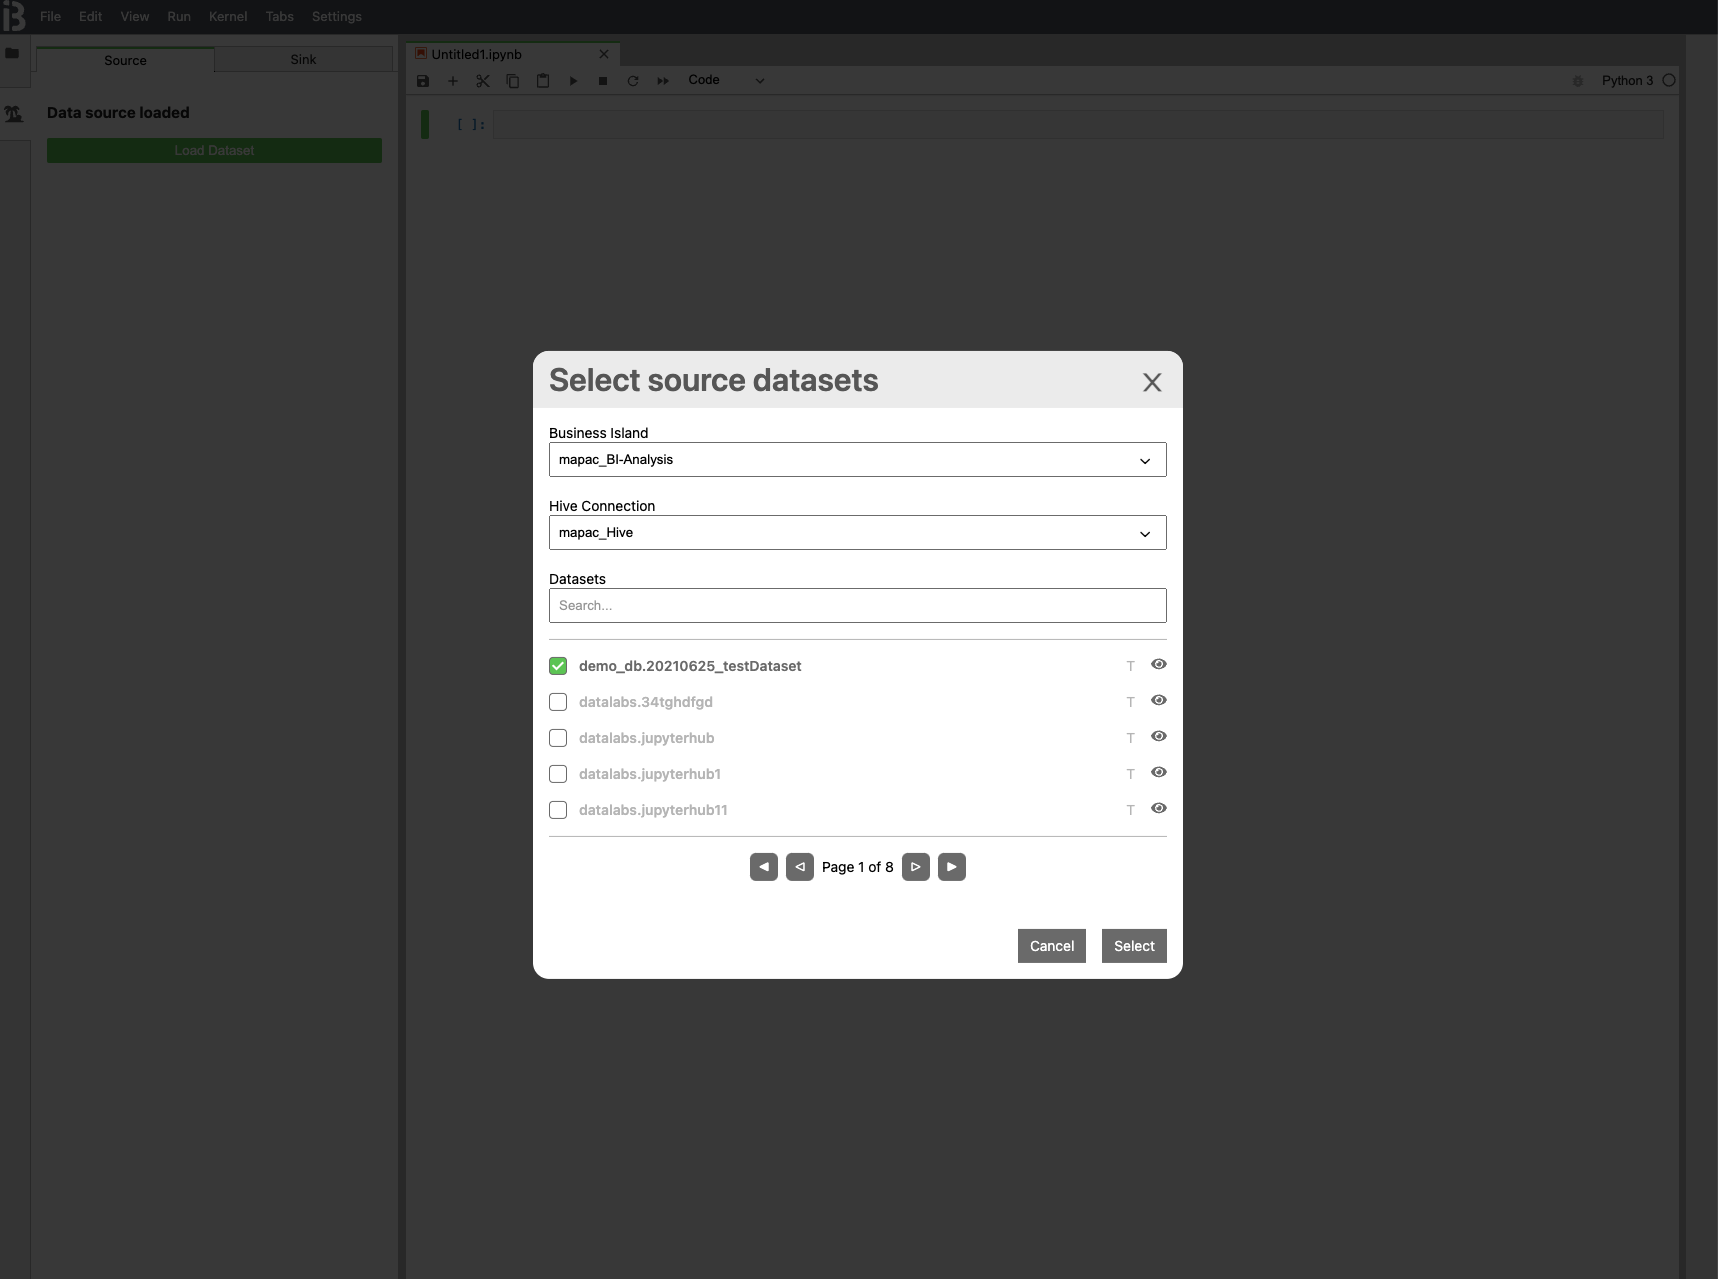Copy the selected cell

(513, 81)
